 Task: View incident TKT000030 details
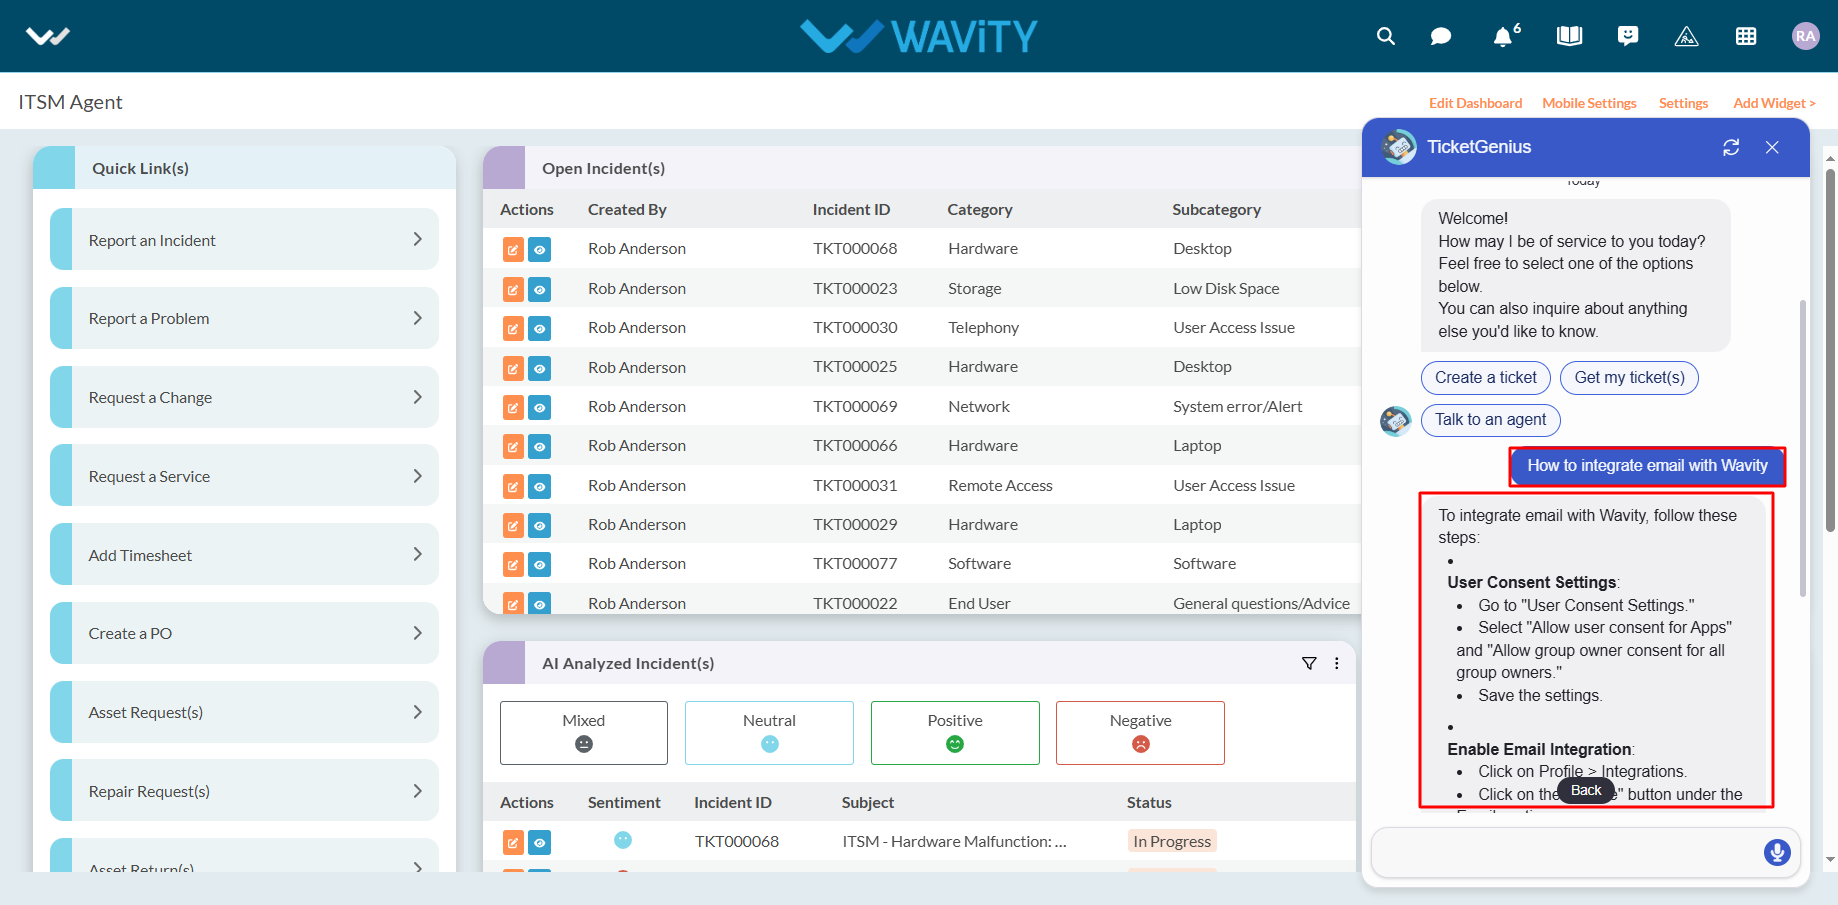pos(539,328)
